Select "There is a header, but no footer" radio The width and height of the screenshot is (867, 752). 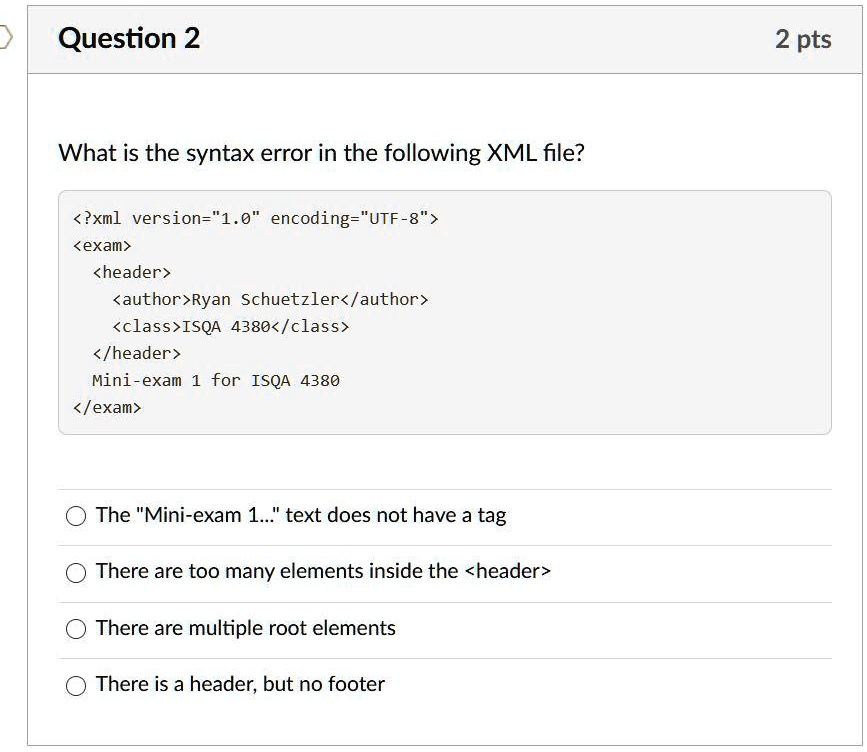coord(77,685)
